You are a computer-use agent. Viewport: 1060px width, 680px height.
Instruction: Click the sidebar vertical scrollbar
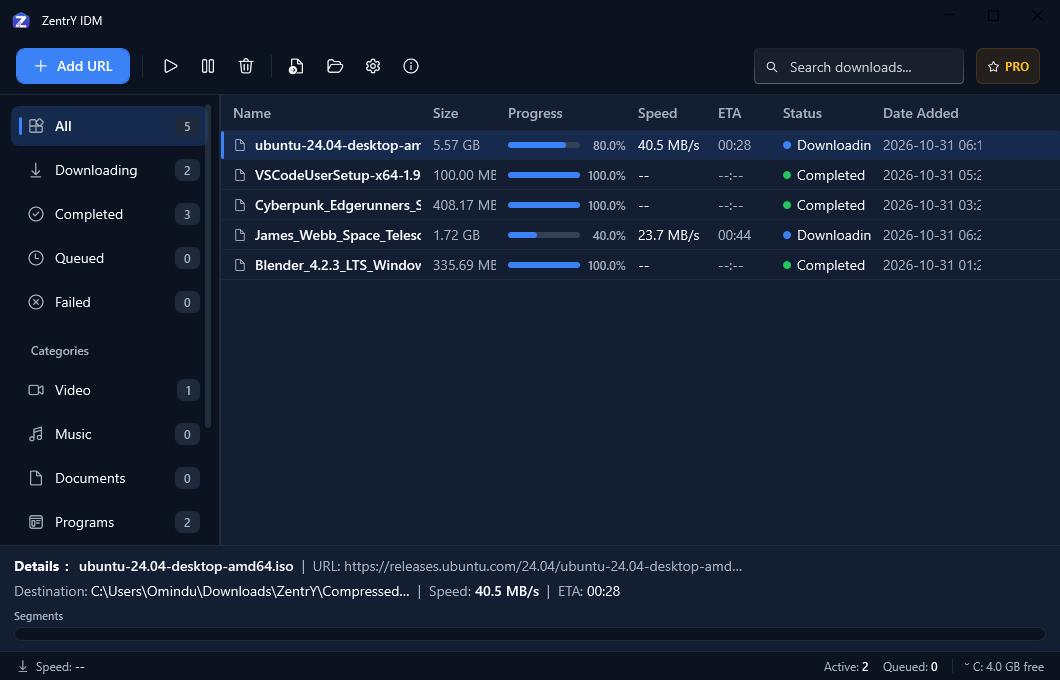pos(208,266)
